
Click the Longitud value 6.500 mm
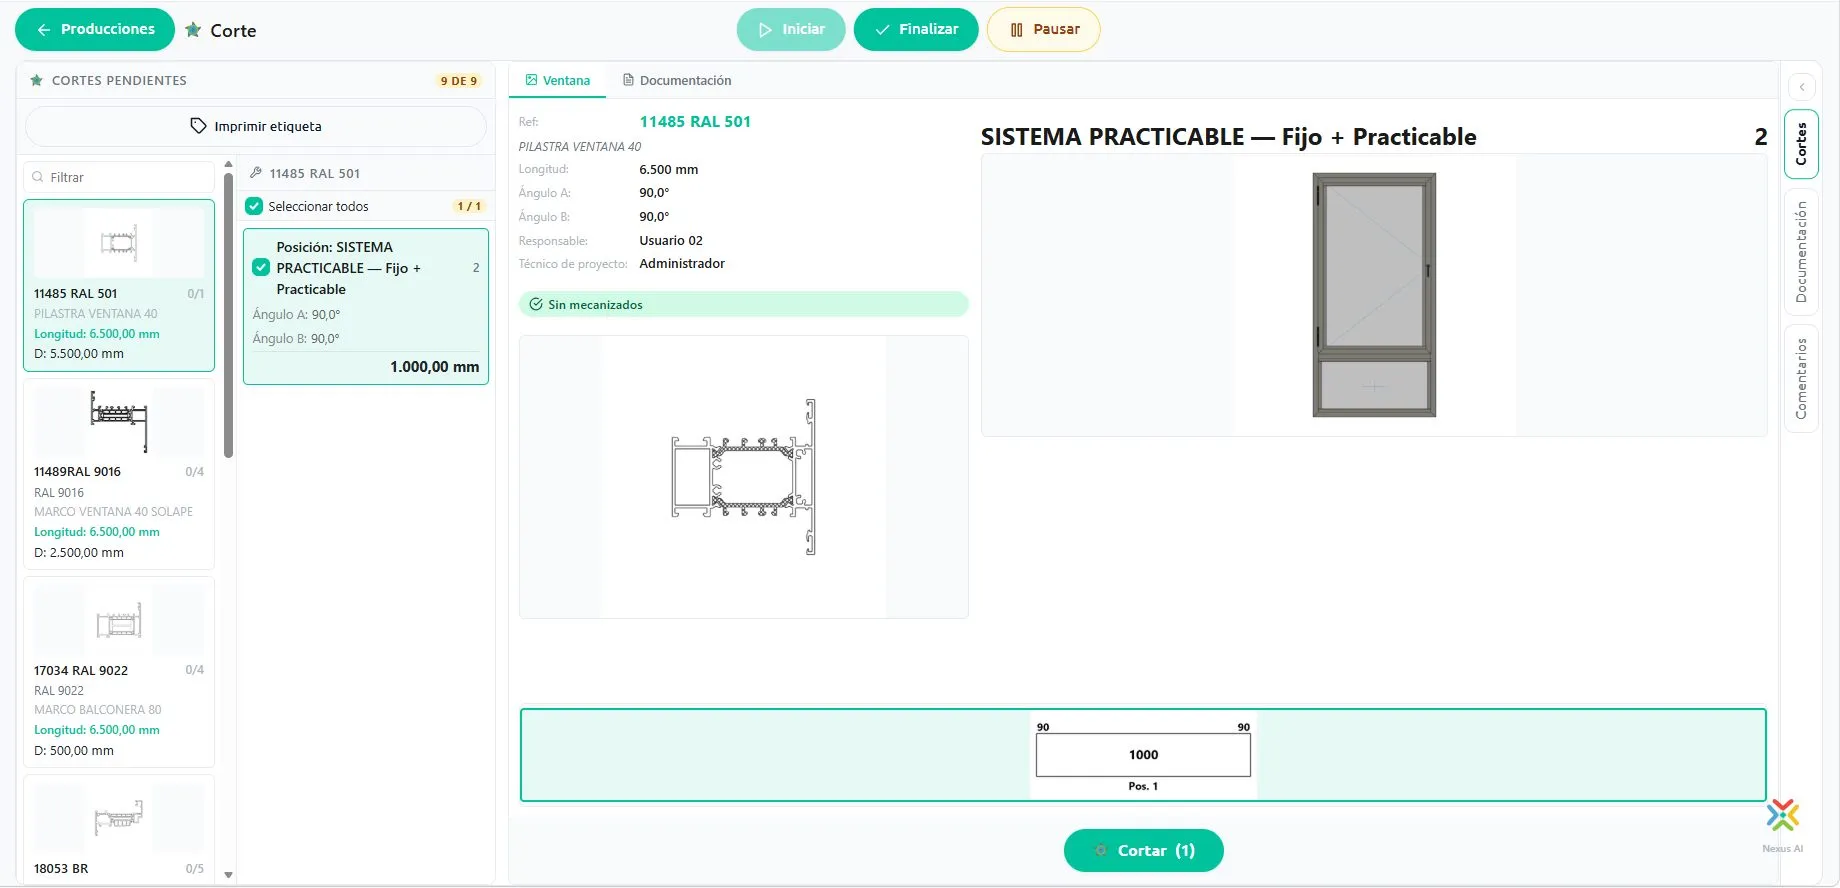click(669, 170)
